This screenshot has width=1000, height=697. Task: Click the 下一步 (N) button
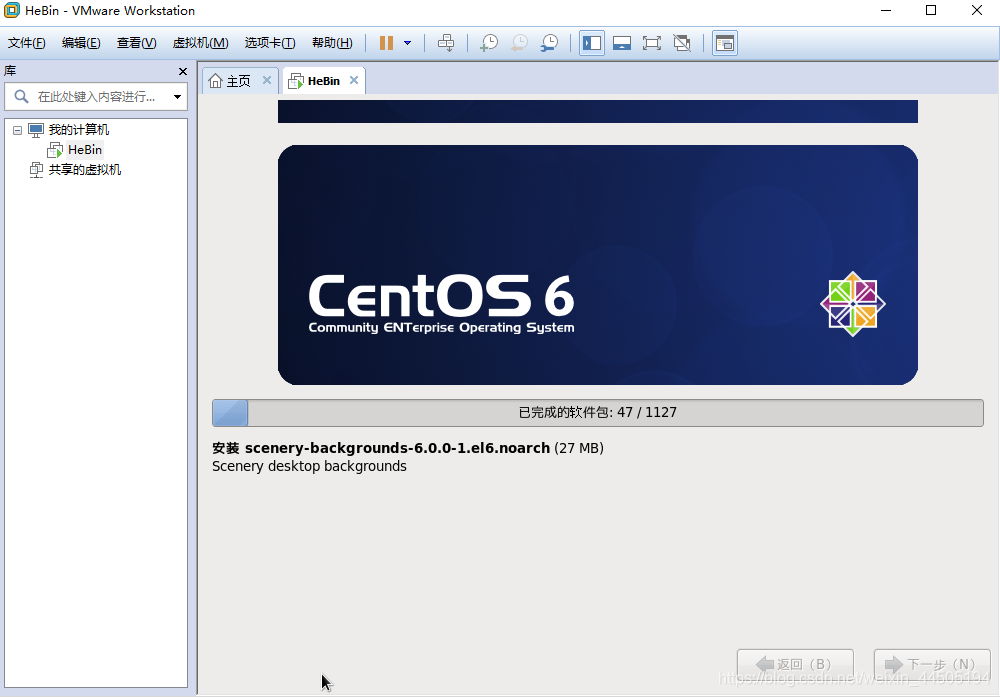tap(932, 664)
